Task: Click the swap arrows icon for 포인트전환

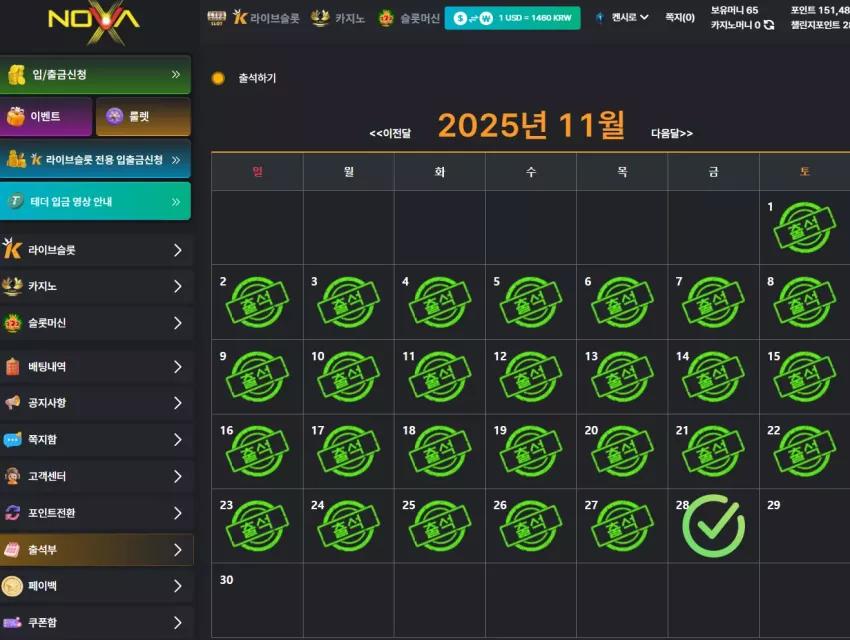Action: click(12, 513)
